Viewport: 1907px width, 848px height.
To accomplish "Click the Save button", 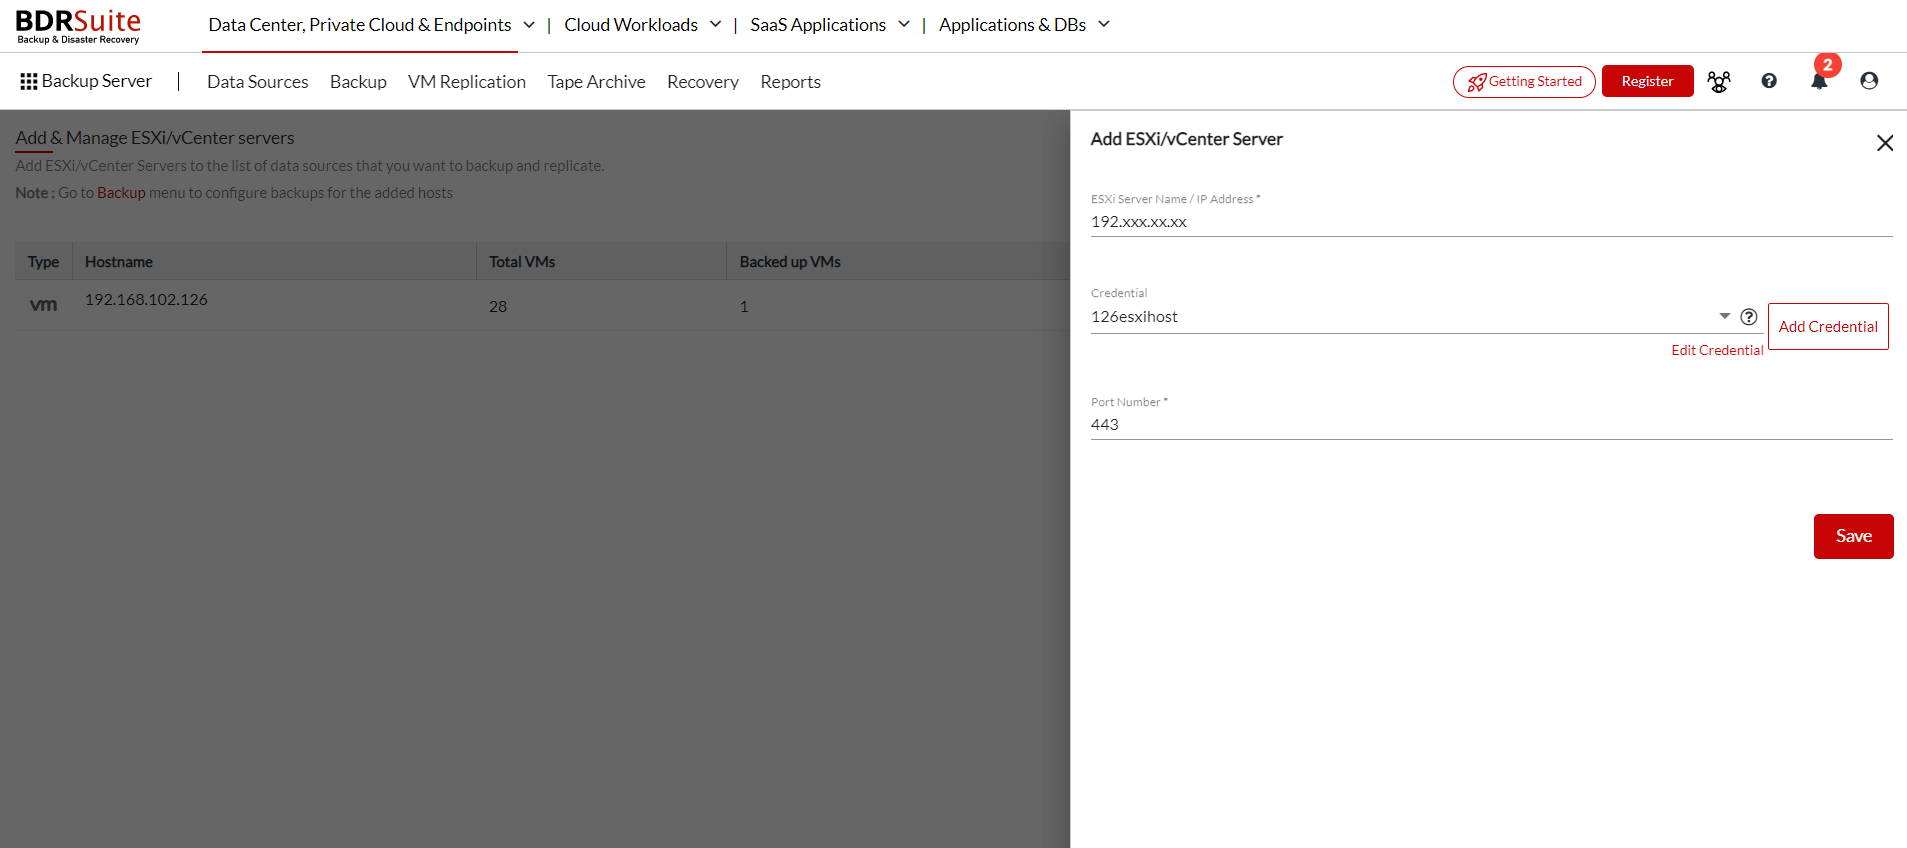I will pos(1853,536).
